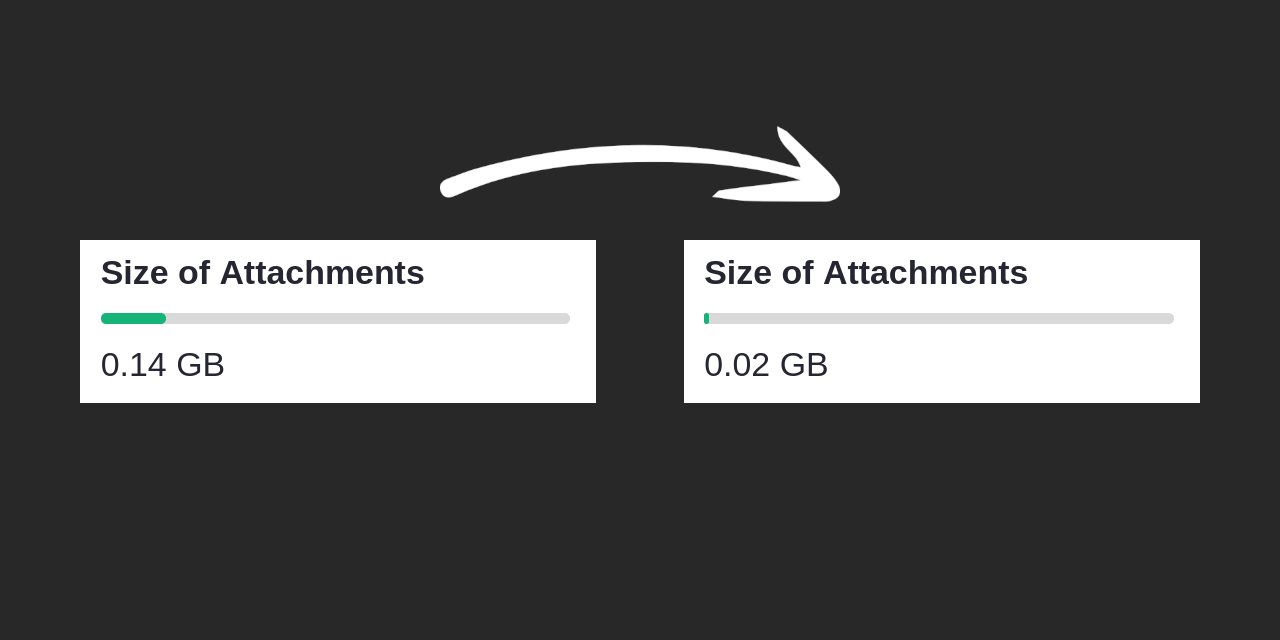
Task: Select the left 'Size of Attachments' heading
Action: [262, 273]
